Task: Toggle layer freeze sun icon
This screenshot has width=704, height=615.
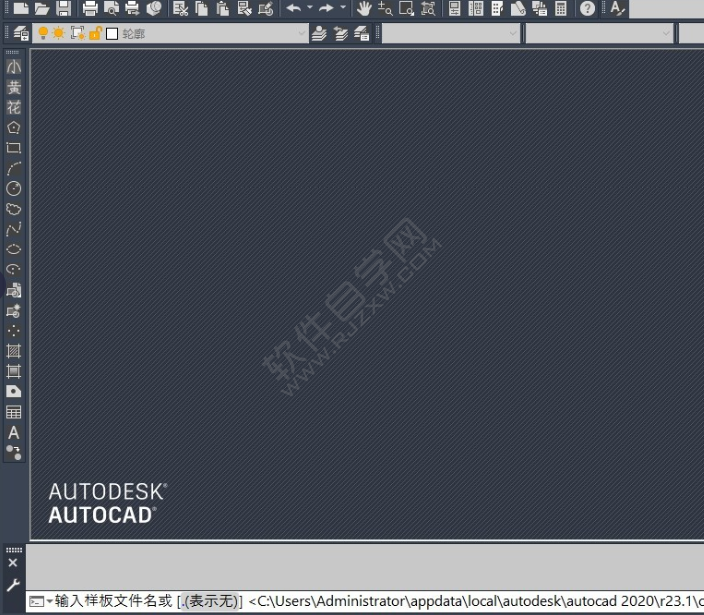Action: [x=59, y=33]
